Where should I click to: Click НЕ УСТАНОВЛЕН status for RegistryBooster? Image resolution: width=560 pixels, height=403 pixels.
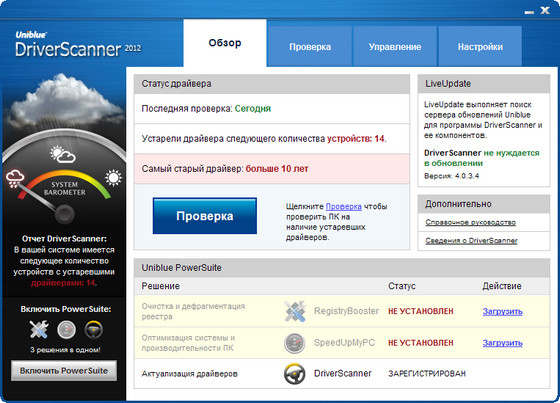pos(421,312)
